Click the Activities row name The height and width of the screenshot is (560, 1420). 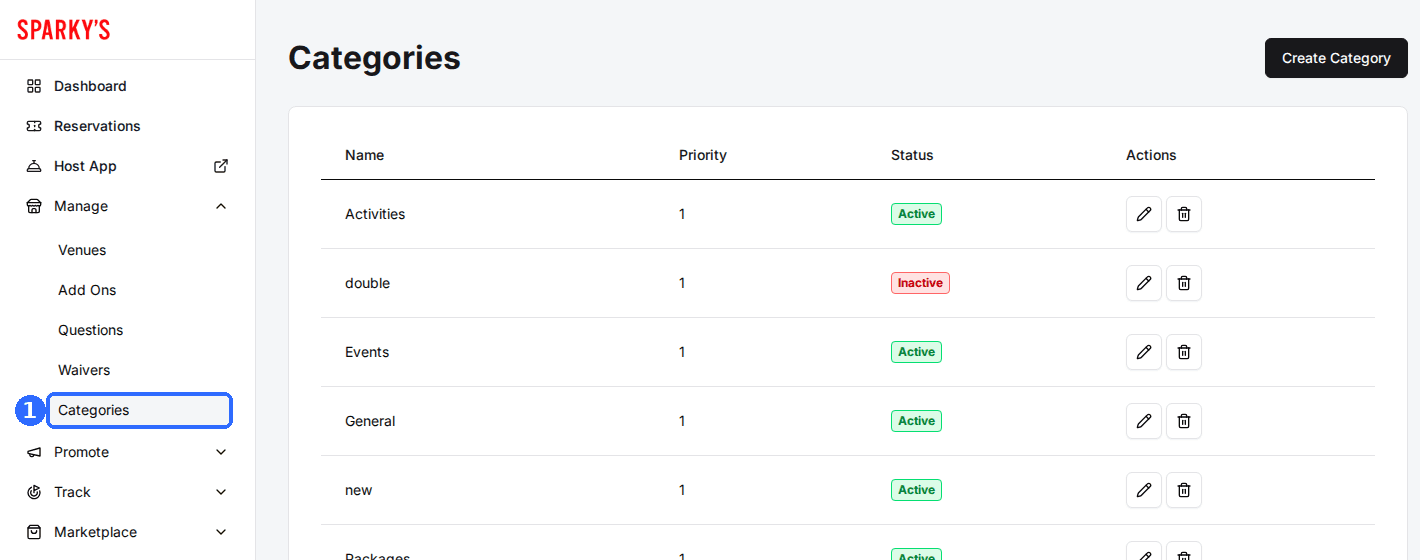coord(375,214)
